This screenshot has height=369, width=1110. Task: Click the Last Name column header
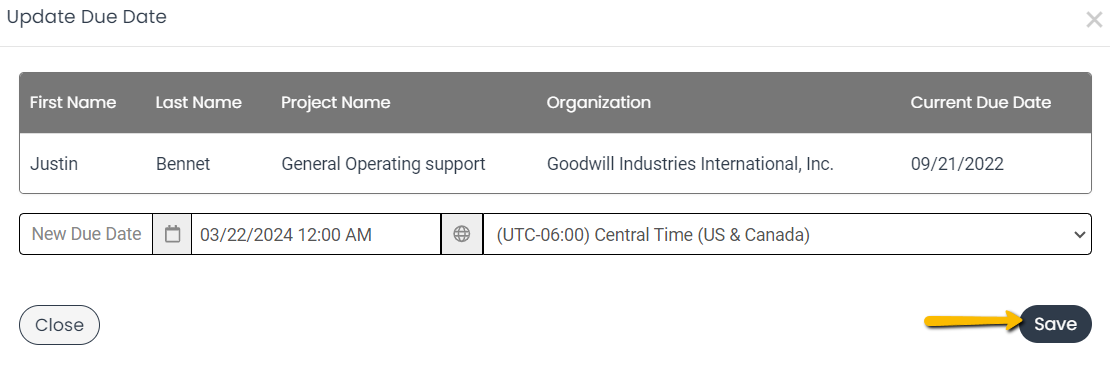tap(198, 103)
